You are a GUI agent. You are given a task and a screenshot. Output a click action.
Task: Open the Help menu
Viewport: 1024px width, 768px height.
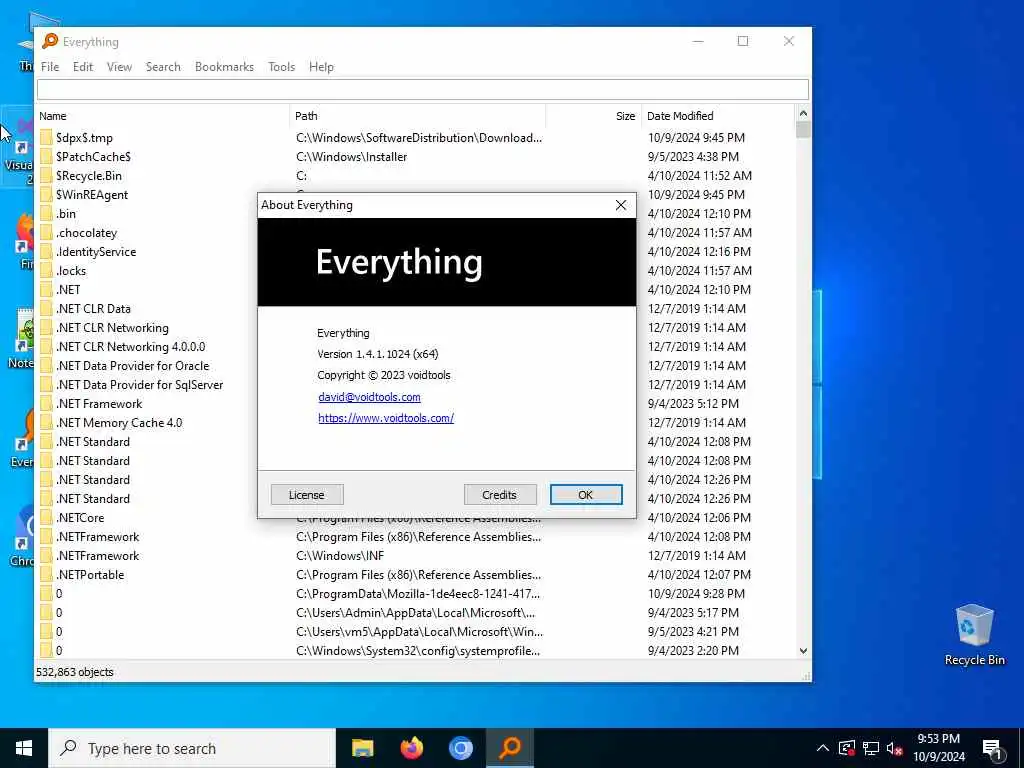(321, 67)
